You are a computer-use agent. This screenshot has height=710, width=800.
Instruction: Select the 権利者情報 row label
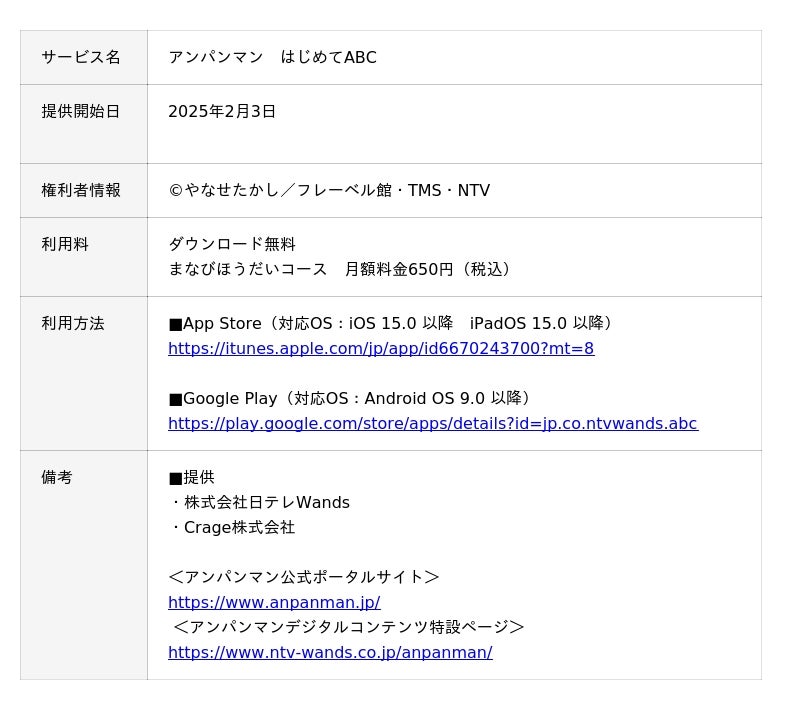point(81,191)
